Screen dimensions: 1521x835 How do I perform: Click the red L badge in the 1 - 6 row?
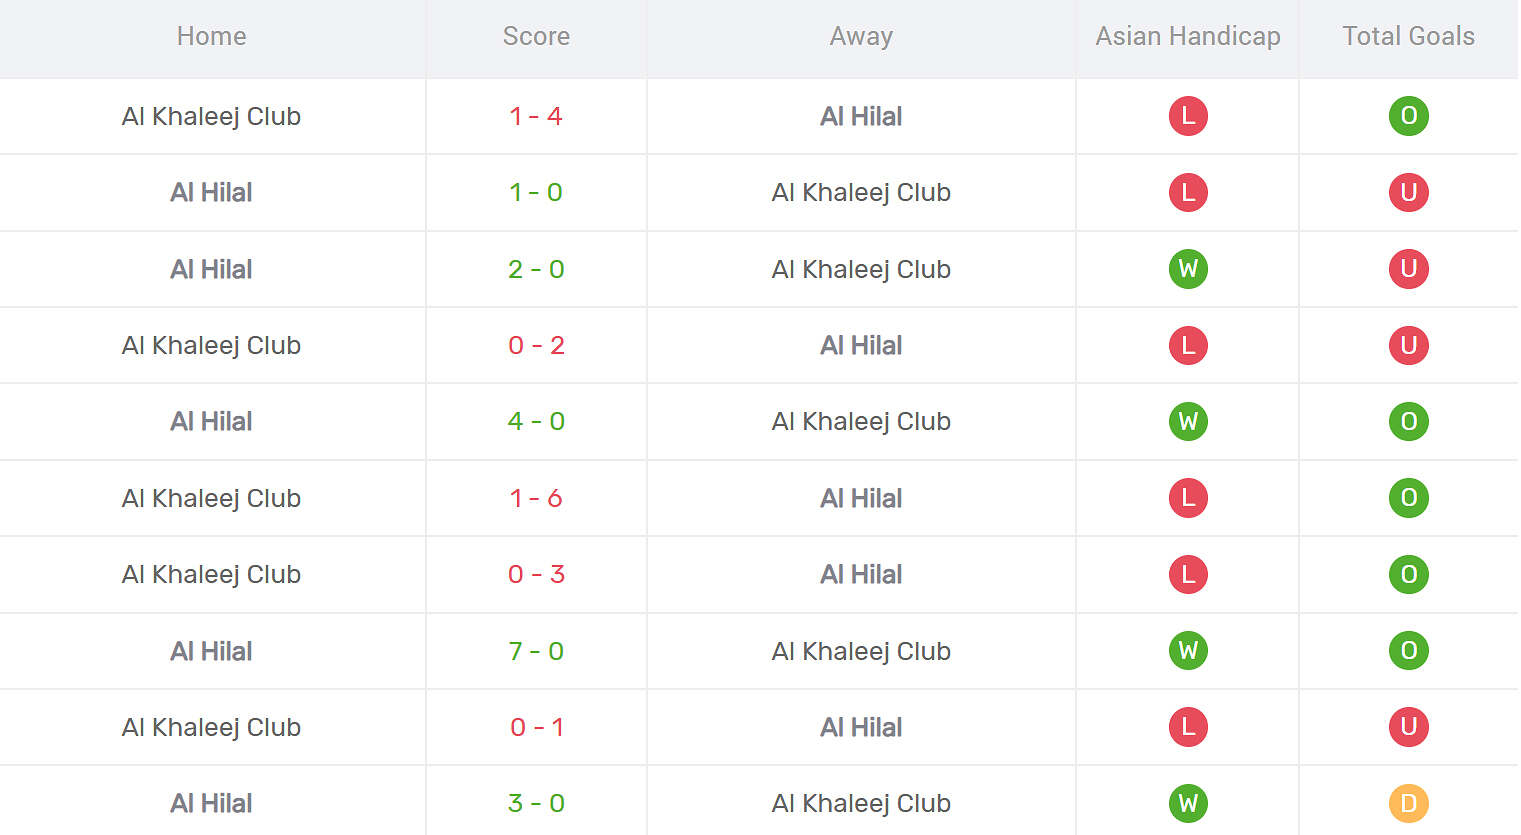pos(1188,498)
